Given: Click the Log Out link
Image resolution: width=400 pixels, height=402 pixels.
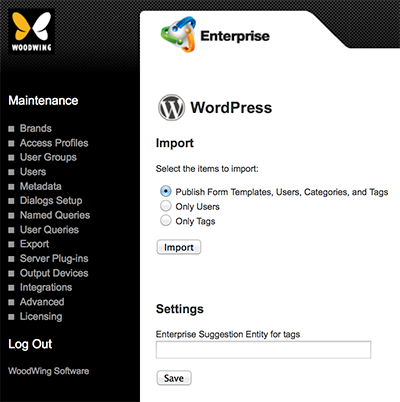Looking at the screenshot, I should [x=30, y=344].
